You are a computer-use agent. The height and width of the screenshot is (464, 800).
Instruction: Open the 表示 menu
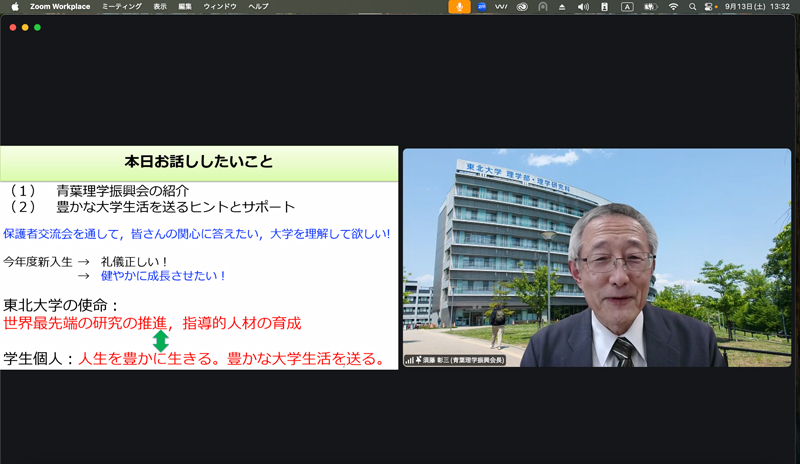160,7
